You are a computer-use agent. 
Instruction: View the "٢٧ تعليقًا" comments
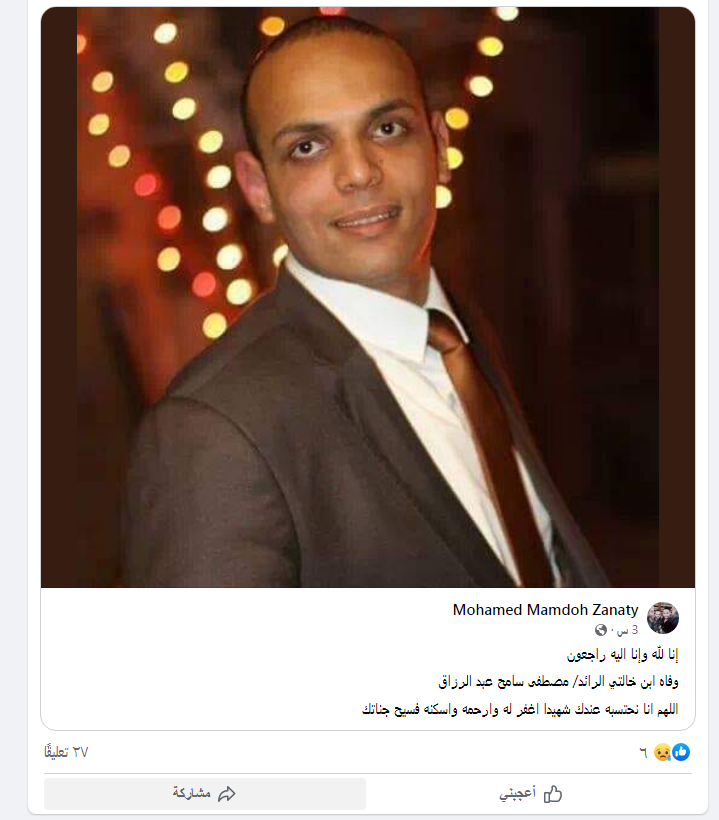(66, 752)
